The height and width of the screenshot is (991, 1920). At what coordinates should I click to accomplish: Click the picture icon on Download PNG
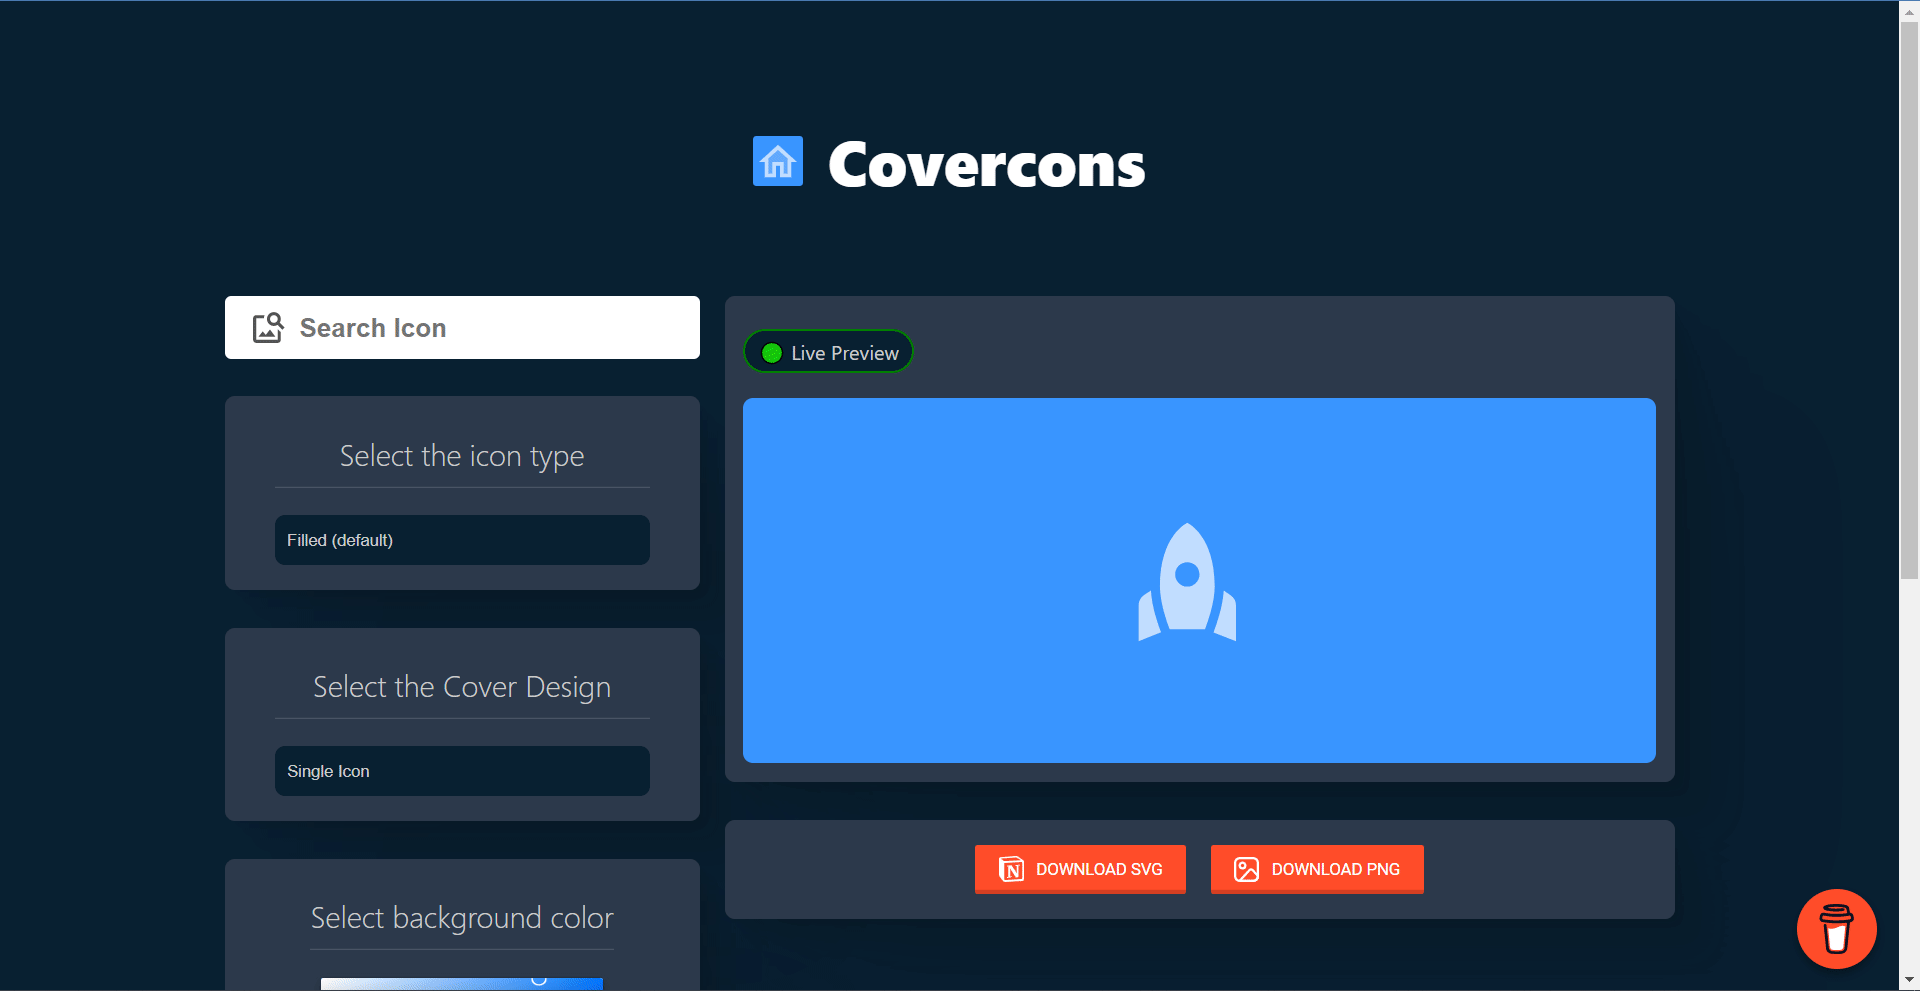click(1246, 869)
